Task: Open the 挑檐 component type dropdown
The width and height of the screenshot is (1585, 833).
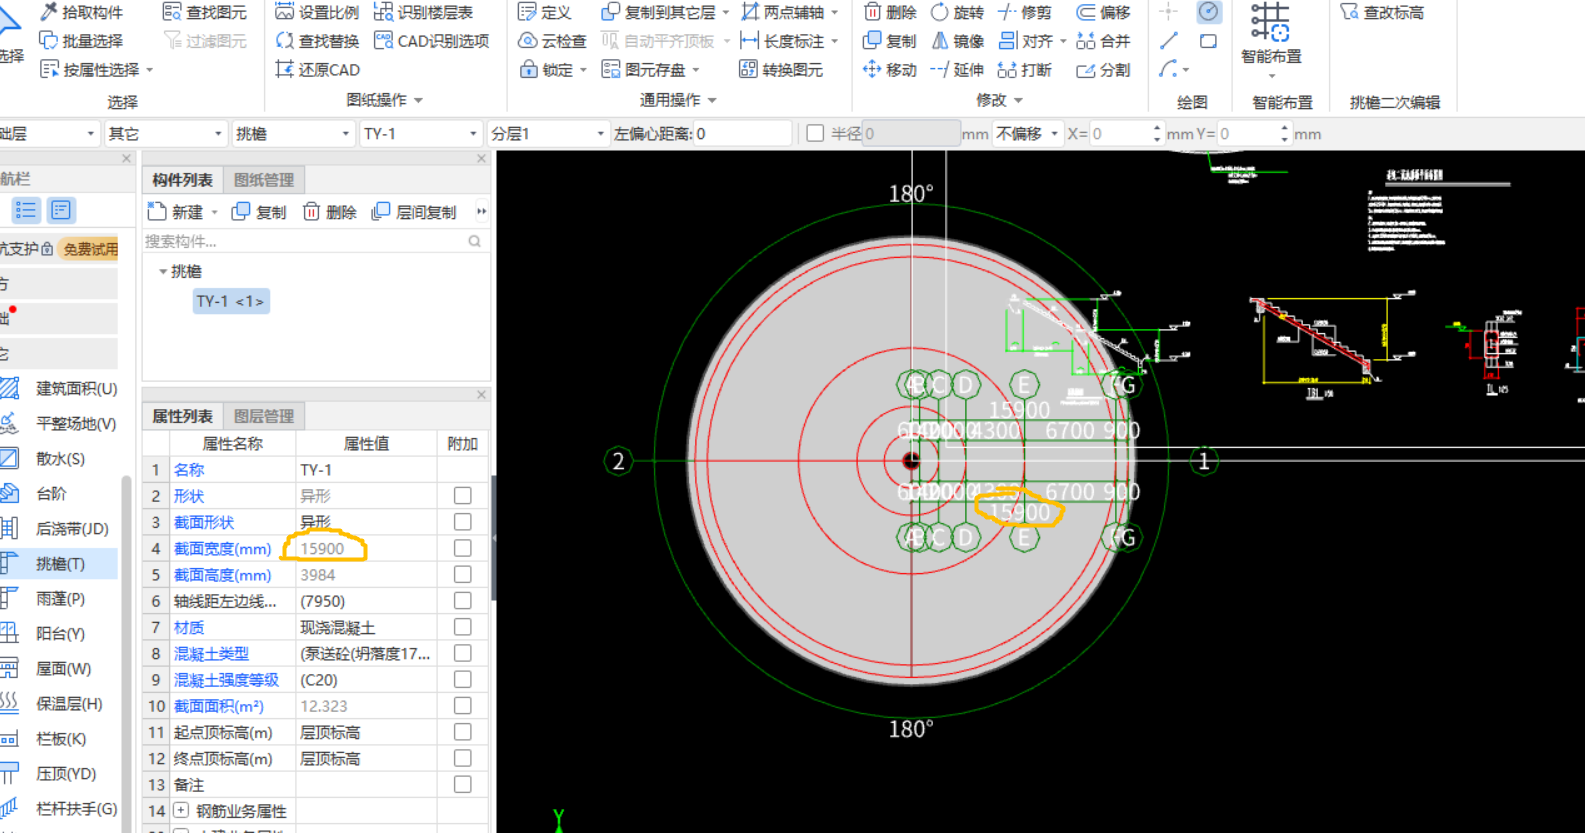Action: pos(292,133)
